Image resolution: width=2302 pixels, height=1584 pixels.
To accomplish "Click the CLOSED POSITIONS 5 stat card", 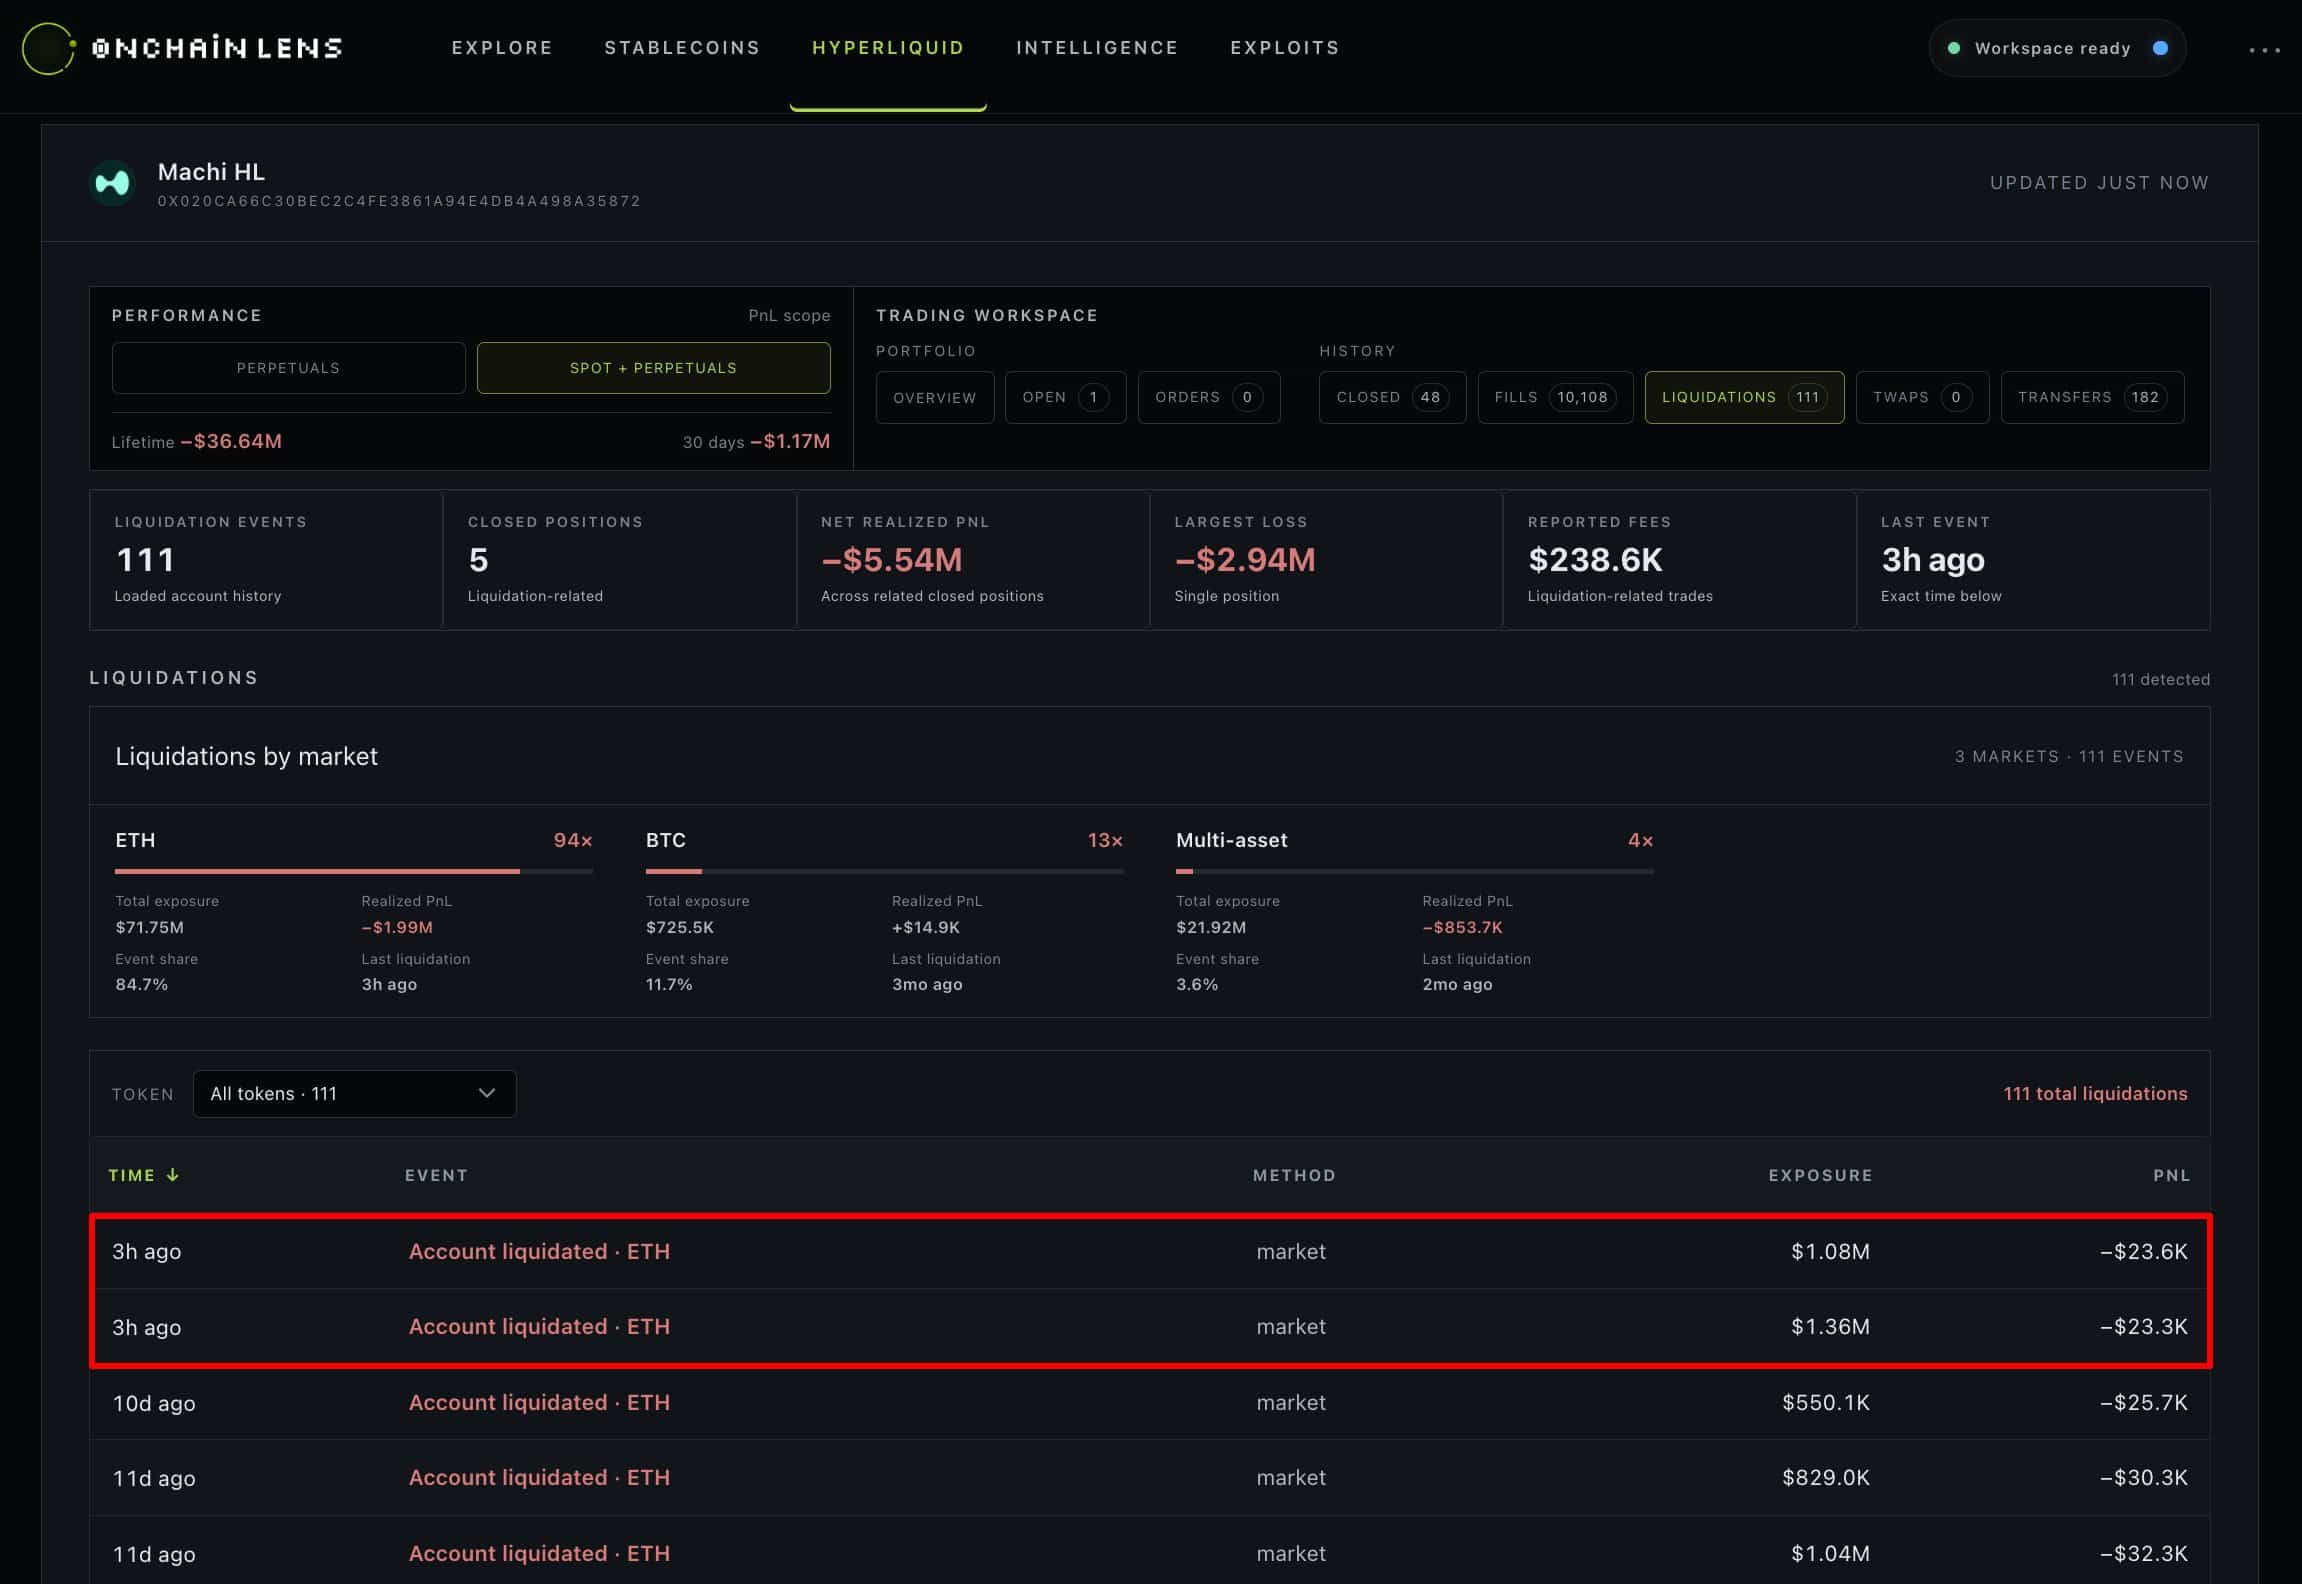I will coord(619,559).
